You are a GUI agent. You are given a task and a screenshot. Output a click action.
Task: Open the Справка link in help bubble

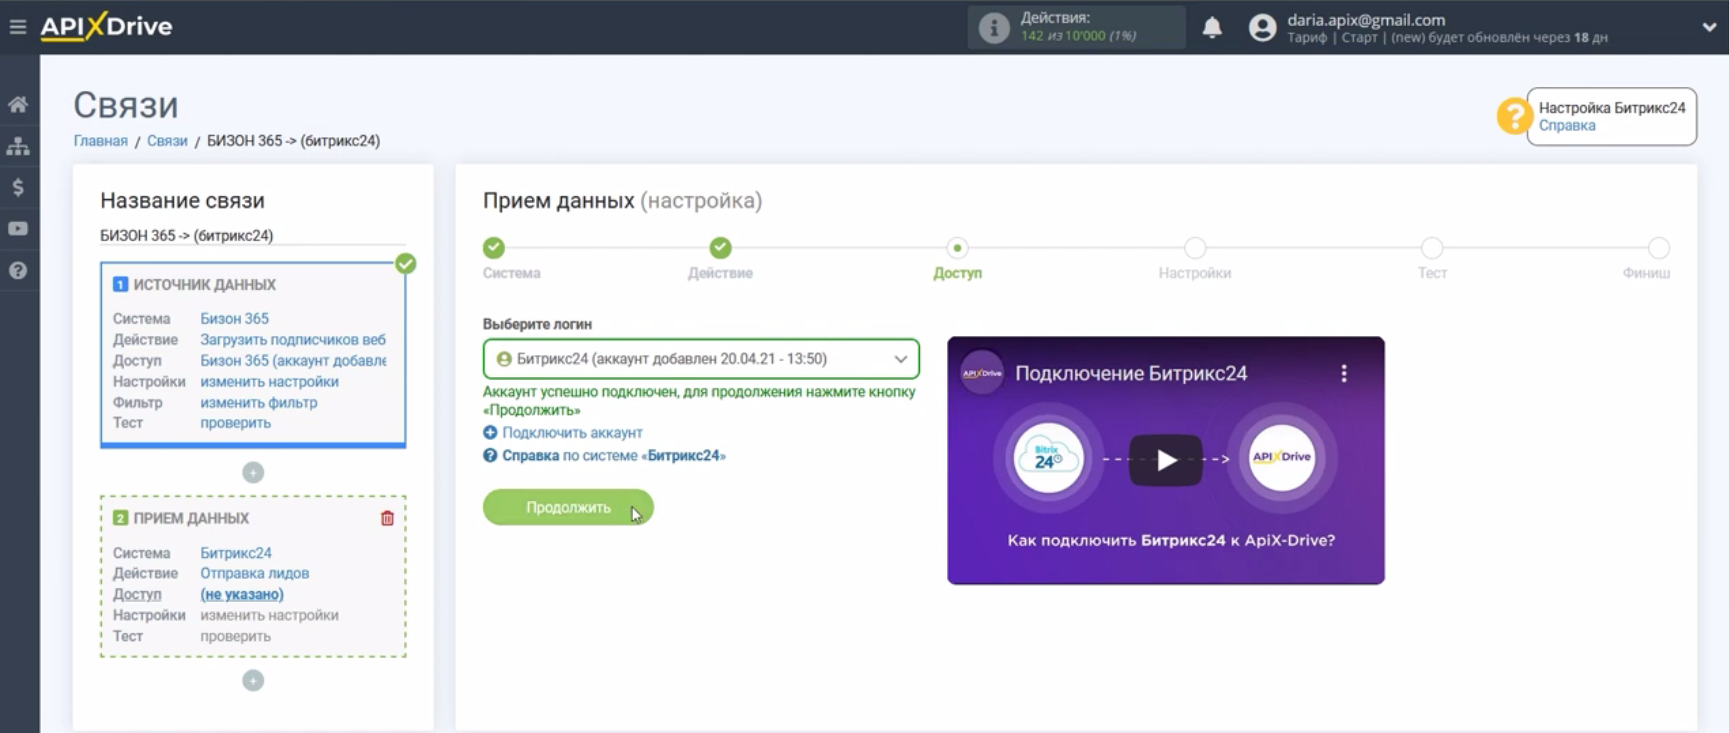pos(1567,126)
